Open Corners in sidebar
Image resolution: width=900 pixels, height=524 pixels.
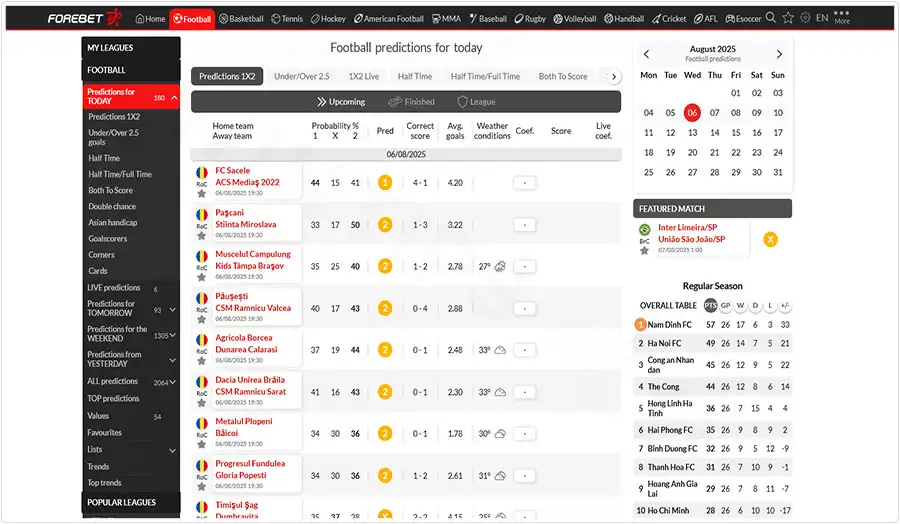(x=102, y=254)
